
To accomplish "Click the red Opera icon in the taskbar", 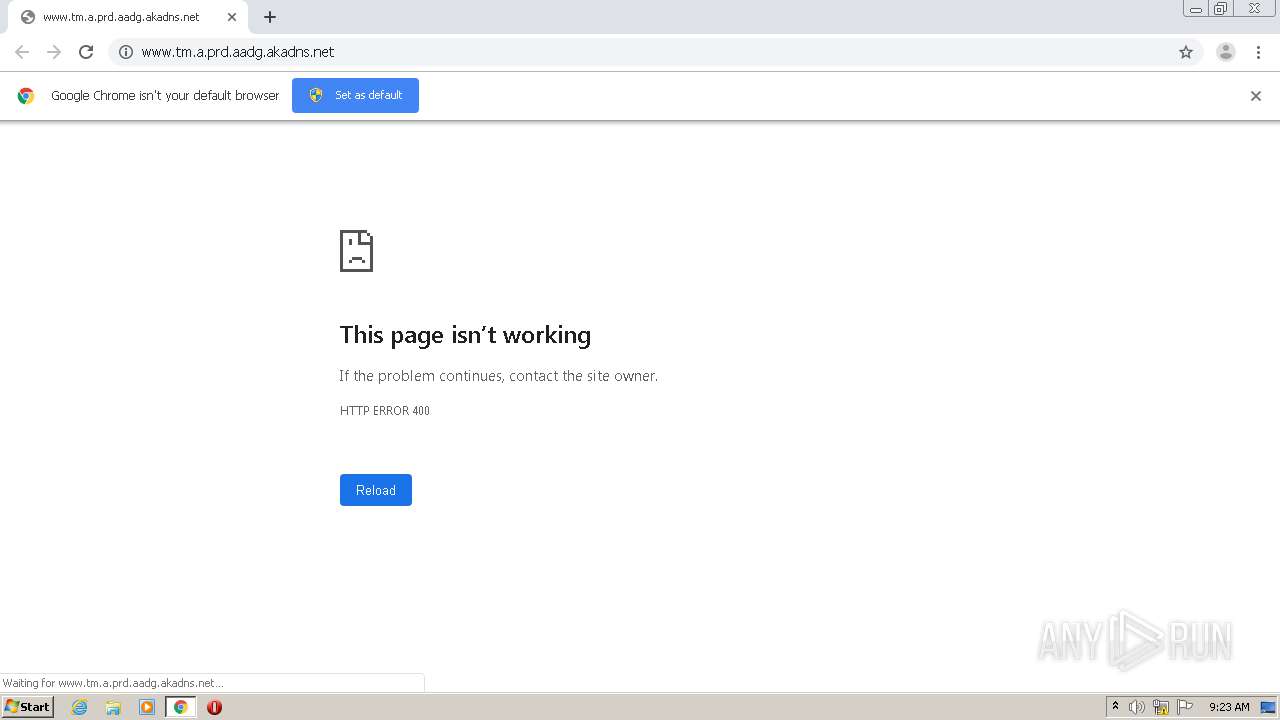I will coord(214,707).
